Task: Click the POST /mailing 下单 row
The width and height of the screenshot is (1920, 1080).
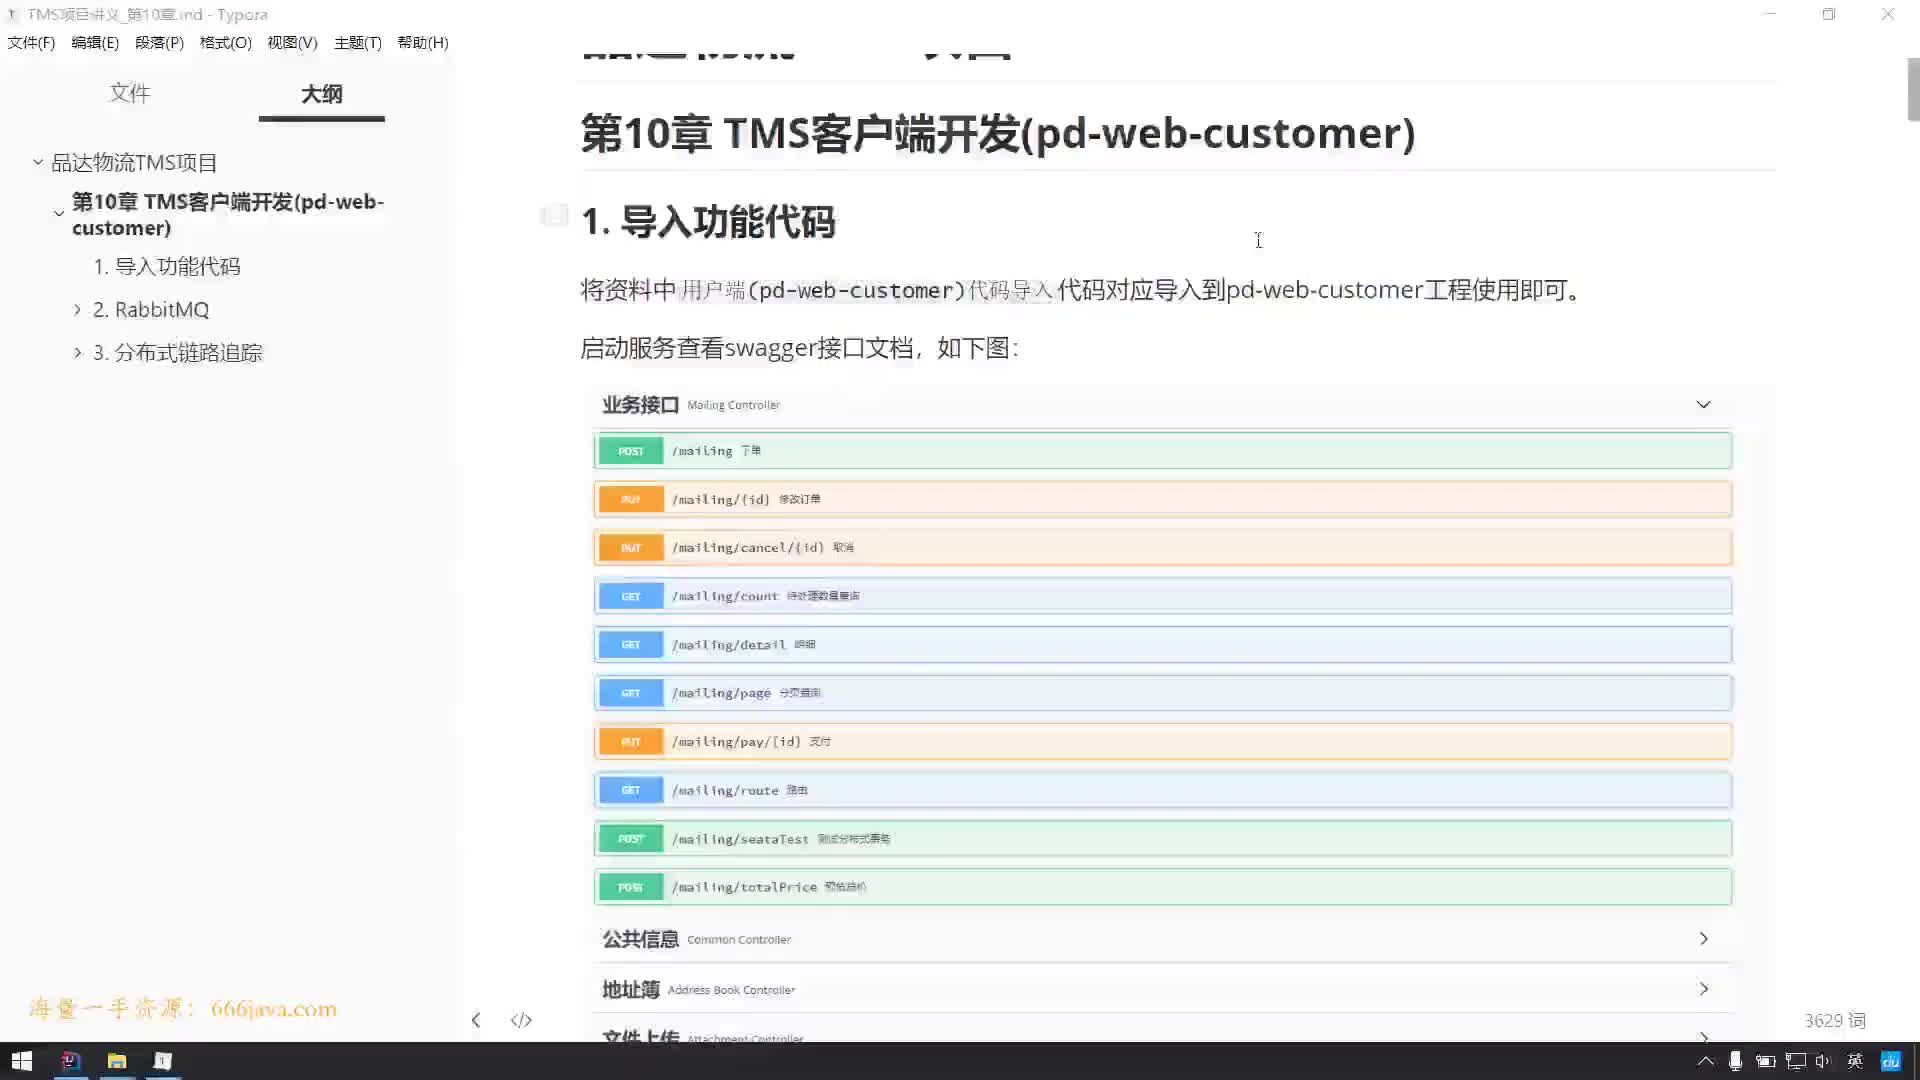Action: [1163, 451]
